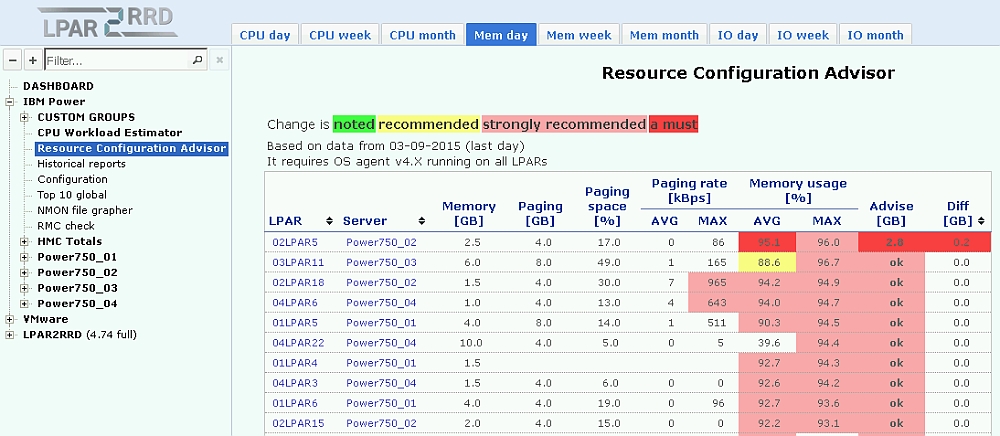The height and width of the screenshot is (436, 1000).
Task: Open Power750_02 server in 02LPAR5 row
Action: click(381, 243)
